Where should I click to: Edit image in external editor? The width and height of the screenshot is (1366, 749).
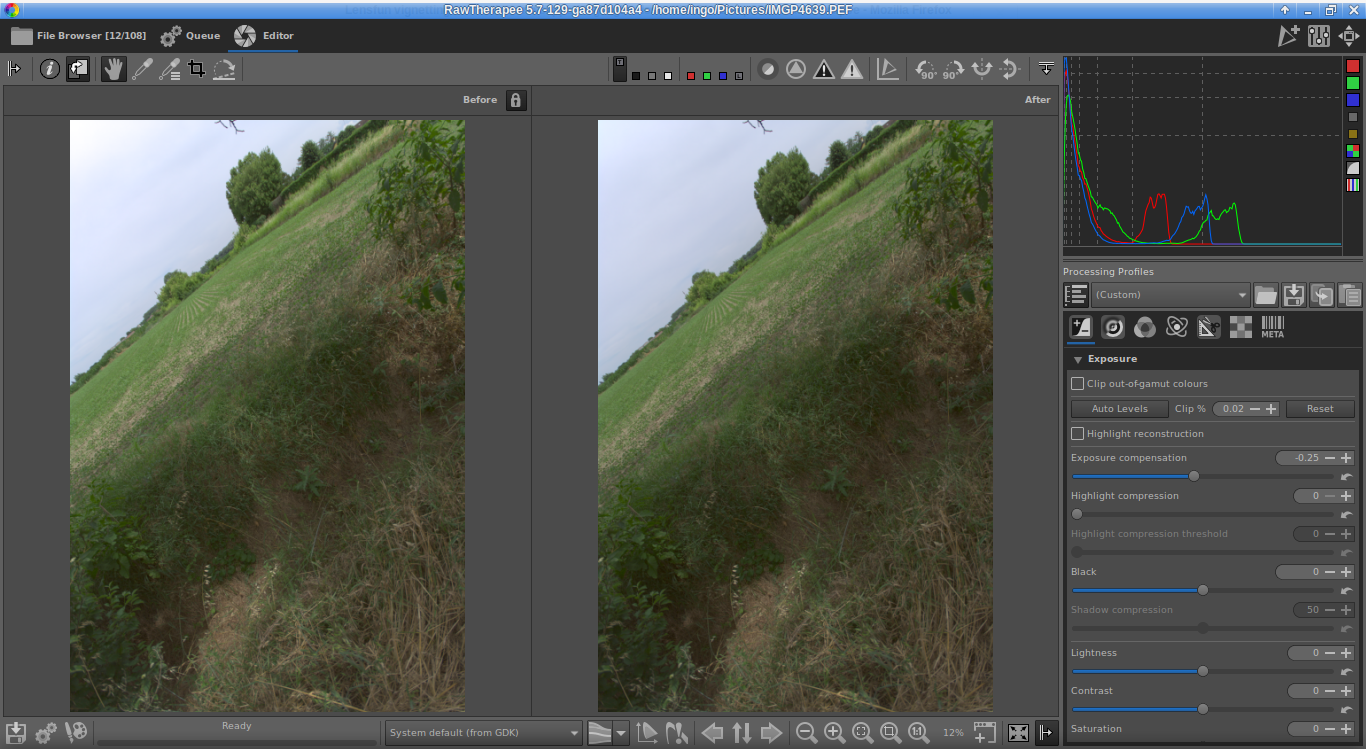[x=76, y=733]
